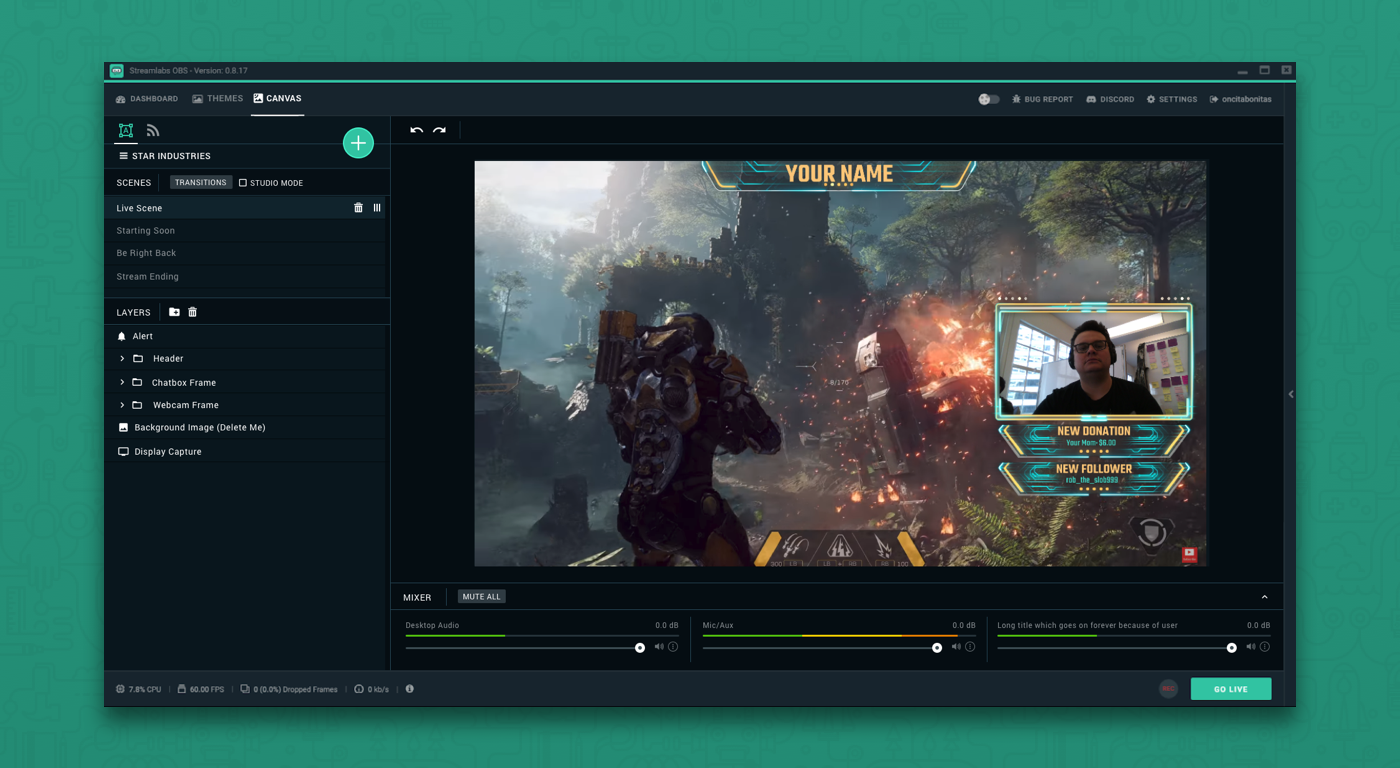Select the Background Image (Delete Me) layer

[x=245, y=427]
